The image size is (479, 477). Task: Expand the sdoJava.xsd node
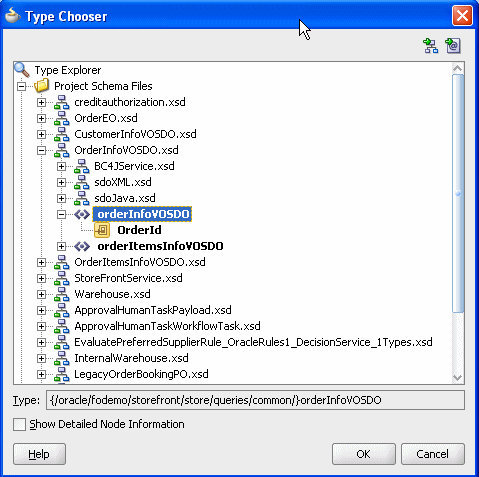tap(61, 198)
